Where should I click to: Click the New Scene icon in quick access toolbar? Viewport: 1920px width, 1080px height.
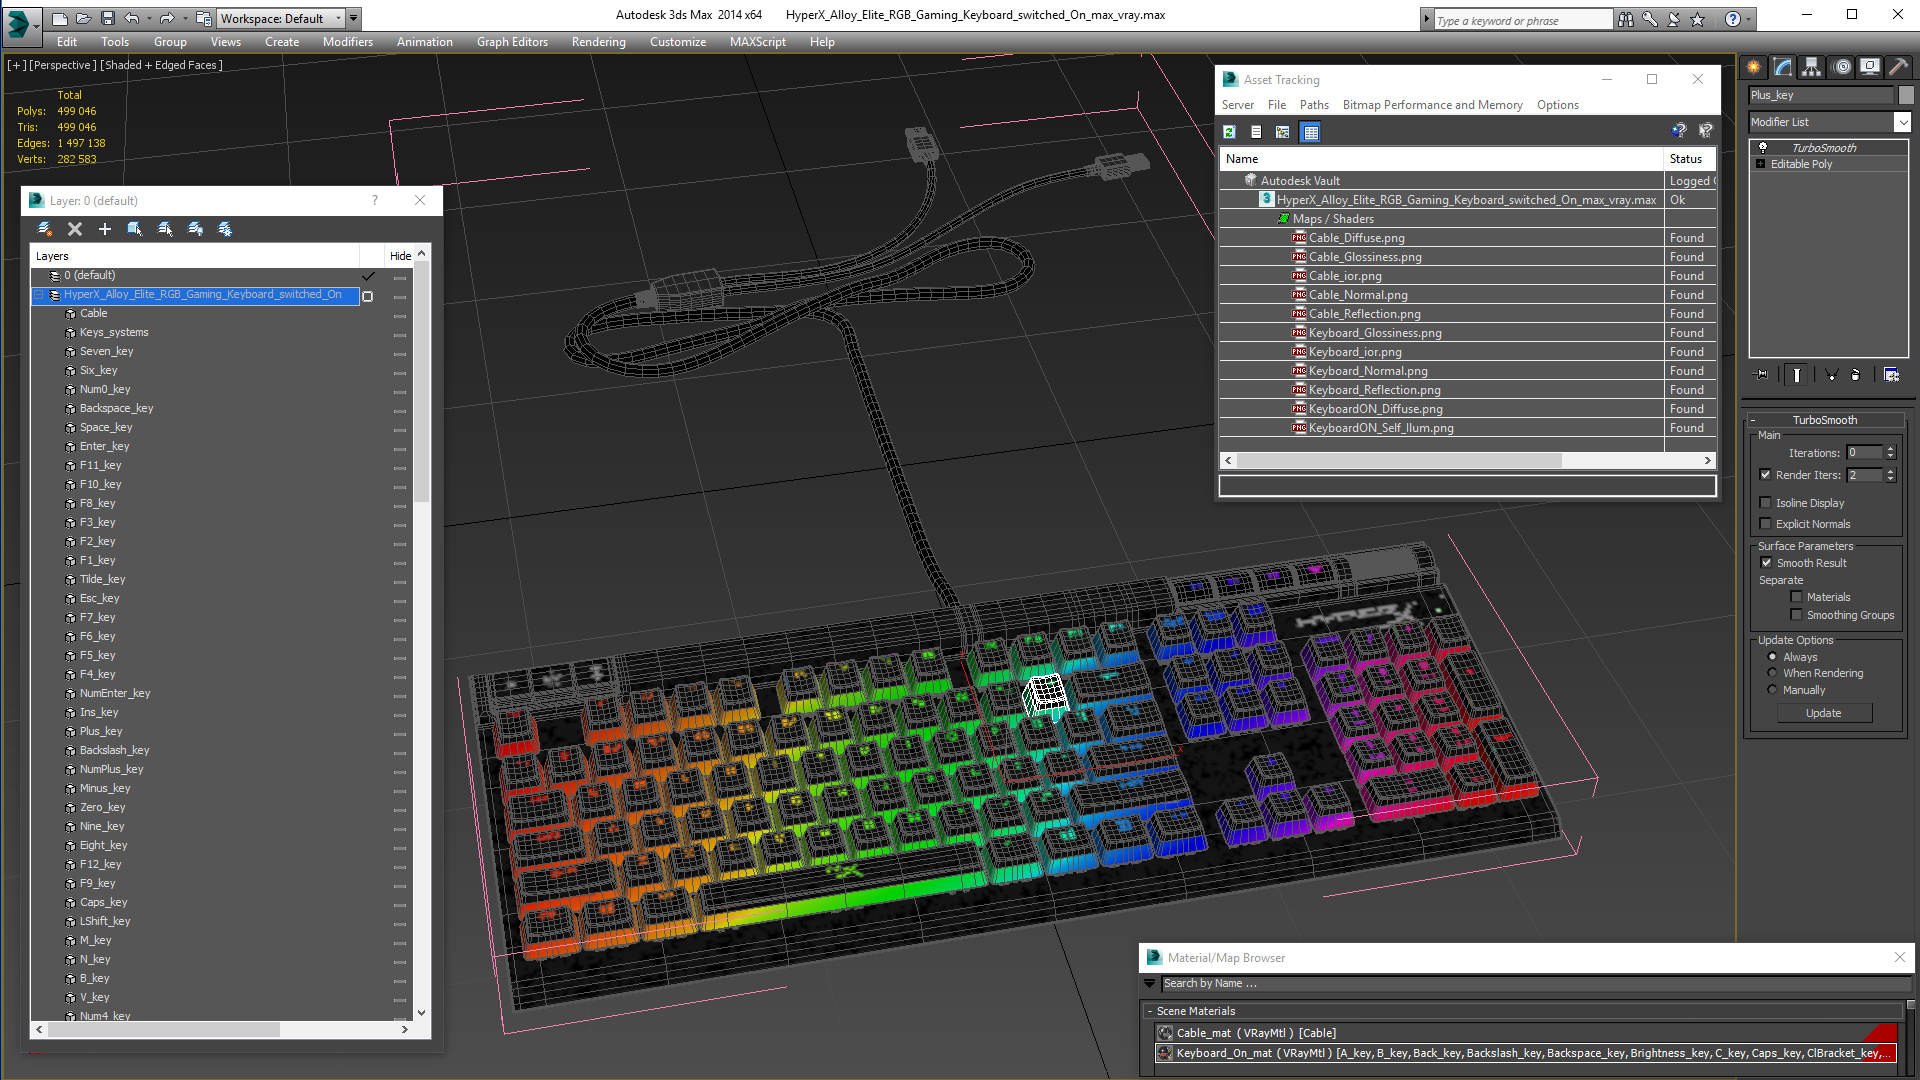tap(60, 18)
